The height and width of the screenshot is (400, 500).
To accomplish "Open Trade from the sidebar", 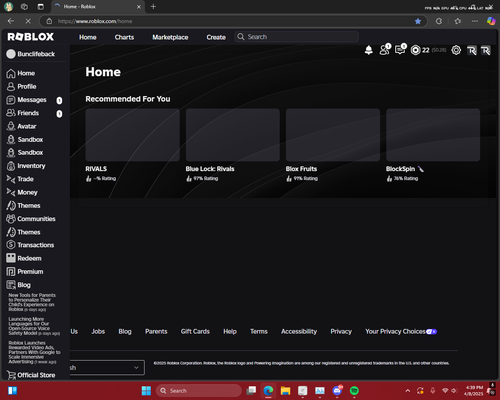I will [20, 179].
